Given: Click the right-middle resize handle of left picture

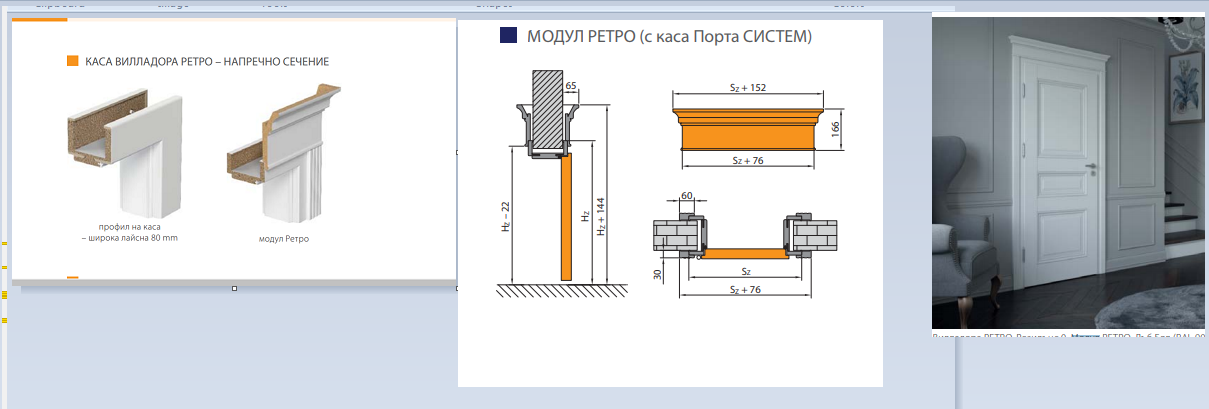Looking at the screenshot, I should coord(457,153).
